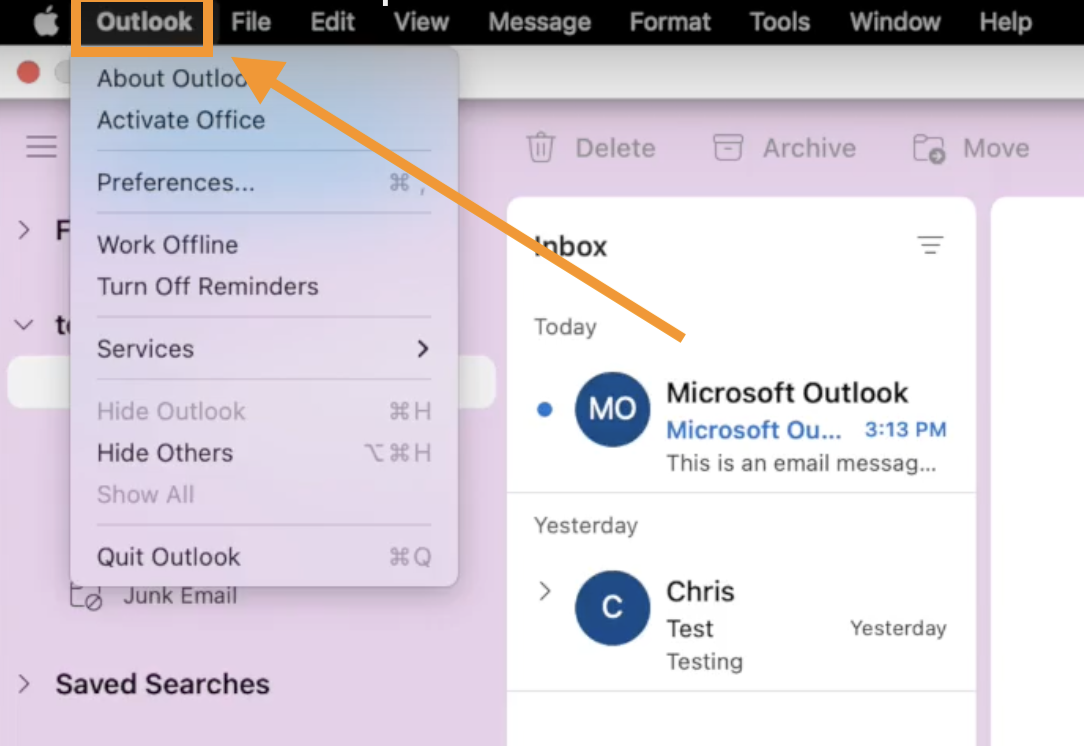Click the Archive button label
This screenshot has width=1084, height=746.
809,148
